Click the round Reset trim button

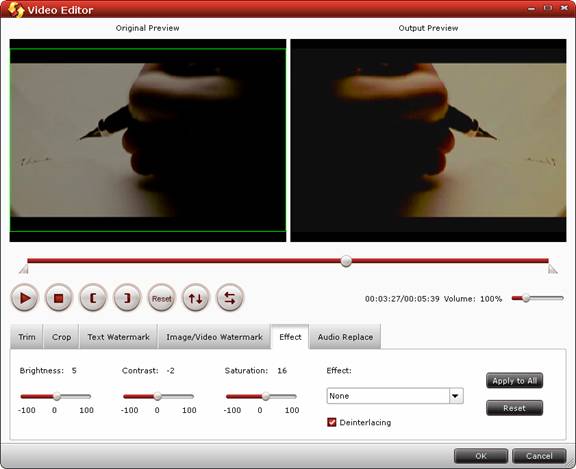coord(162,298)
